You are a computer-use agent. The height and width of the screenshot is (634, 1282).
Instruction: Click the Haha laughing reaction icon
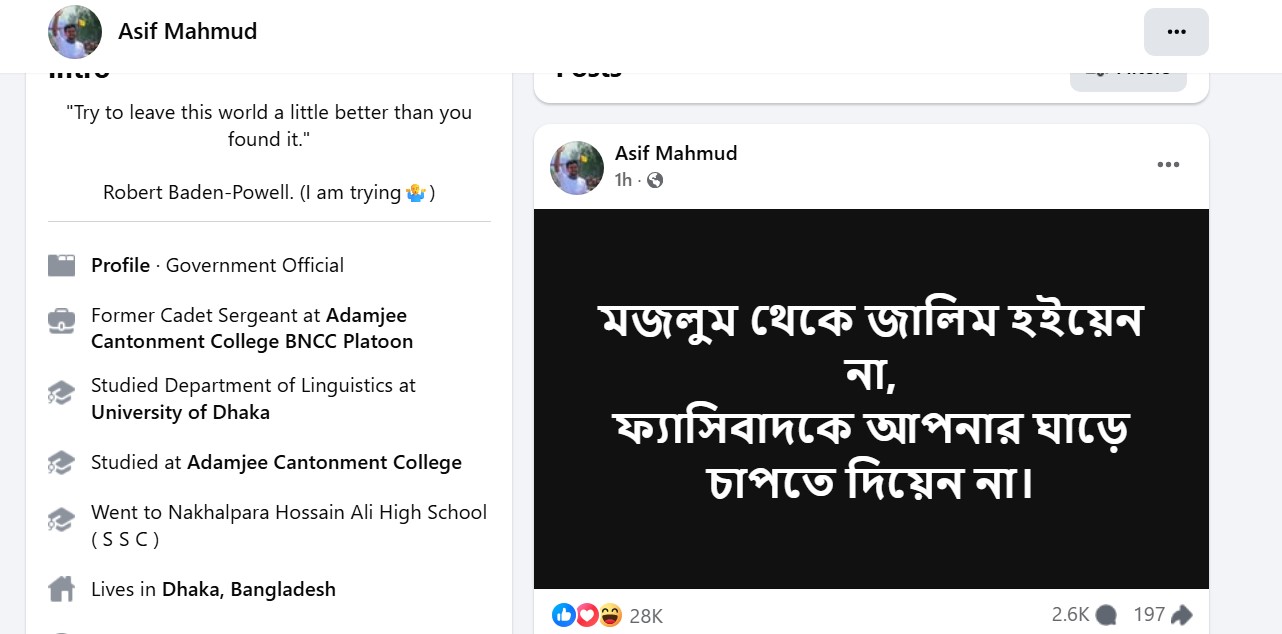610,615
